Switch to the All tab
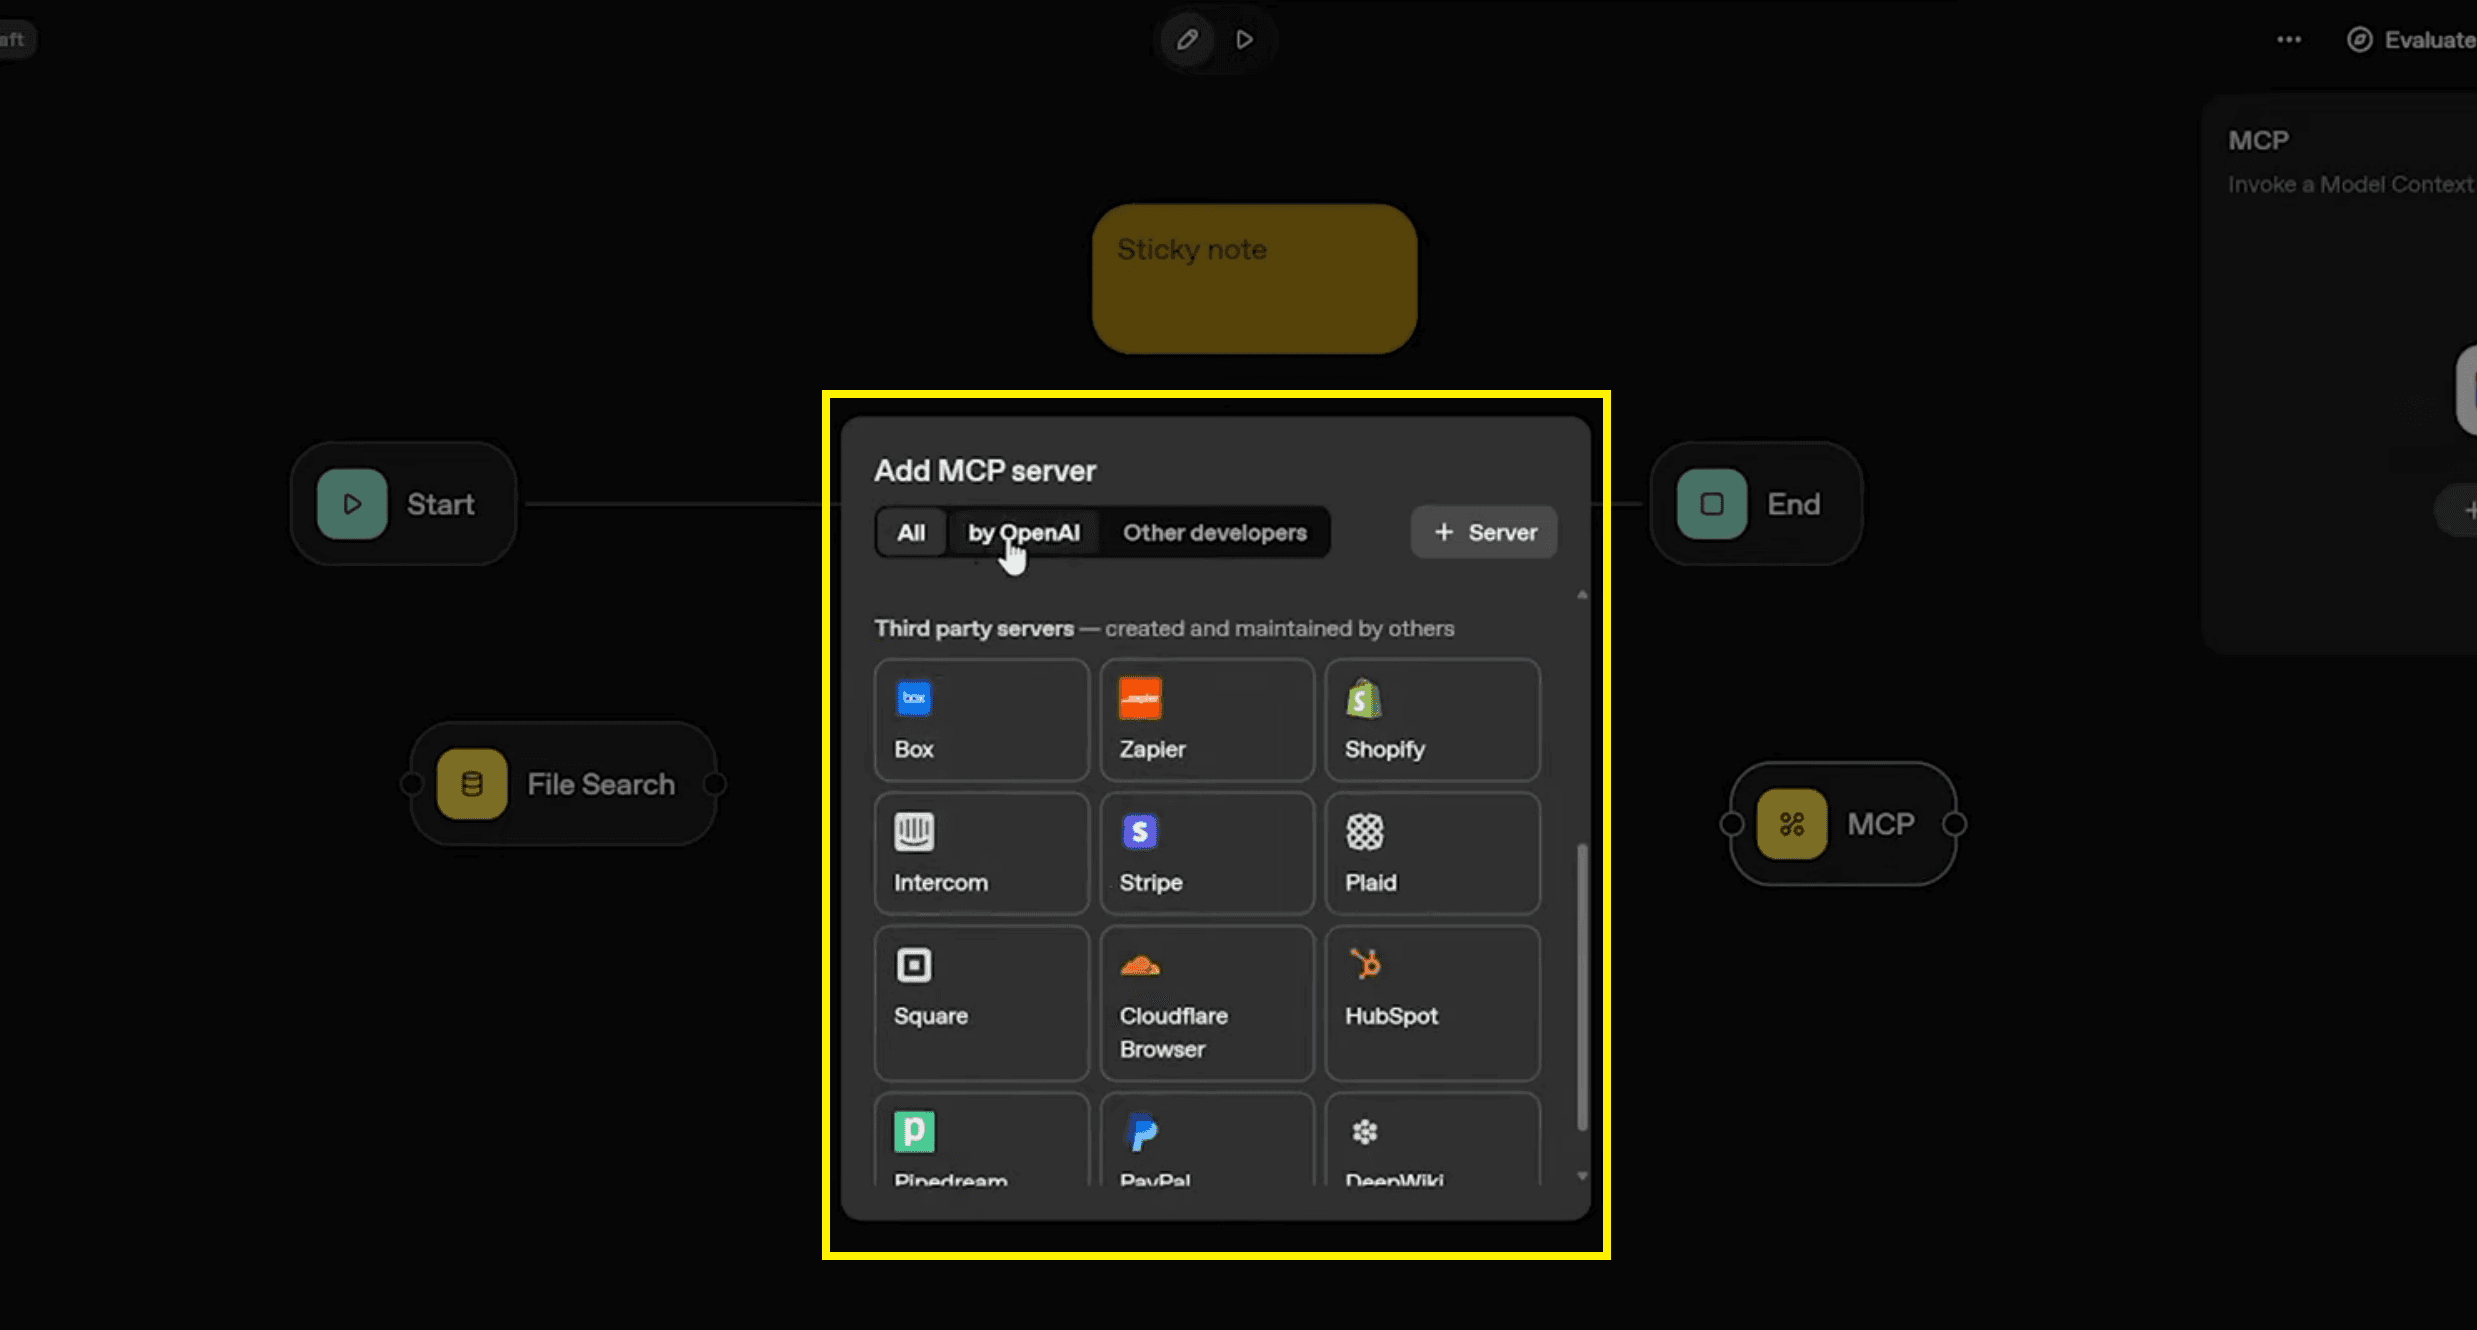Screen dimensions: 2477x1330 (x=910, y=533)
